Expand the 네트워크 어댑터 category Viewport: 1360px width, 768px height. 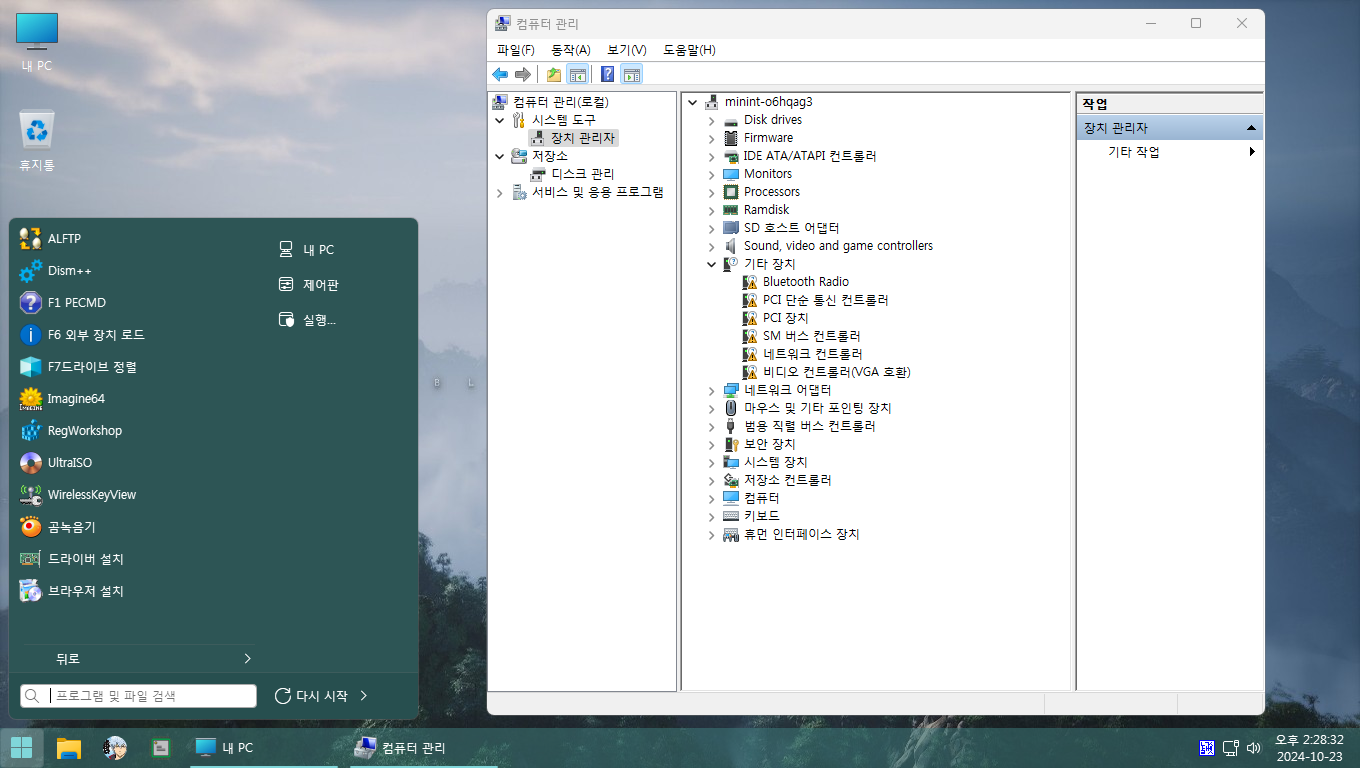[x=712, y=390]
